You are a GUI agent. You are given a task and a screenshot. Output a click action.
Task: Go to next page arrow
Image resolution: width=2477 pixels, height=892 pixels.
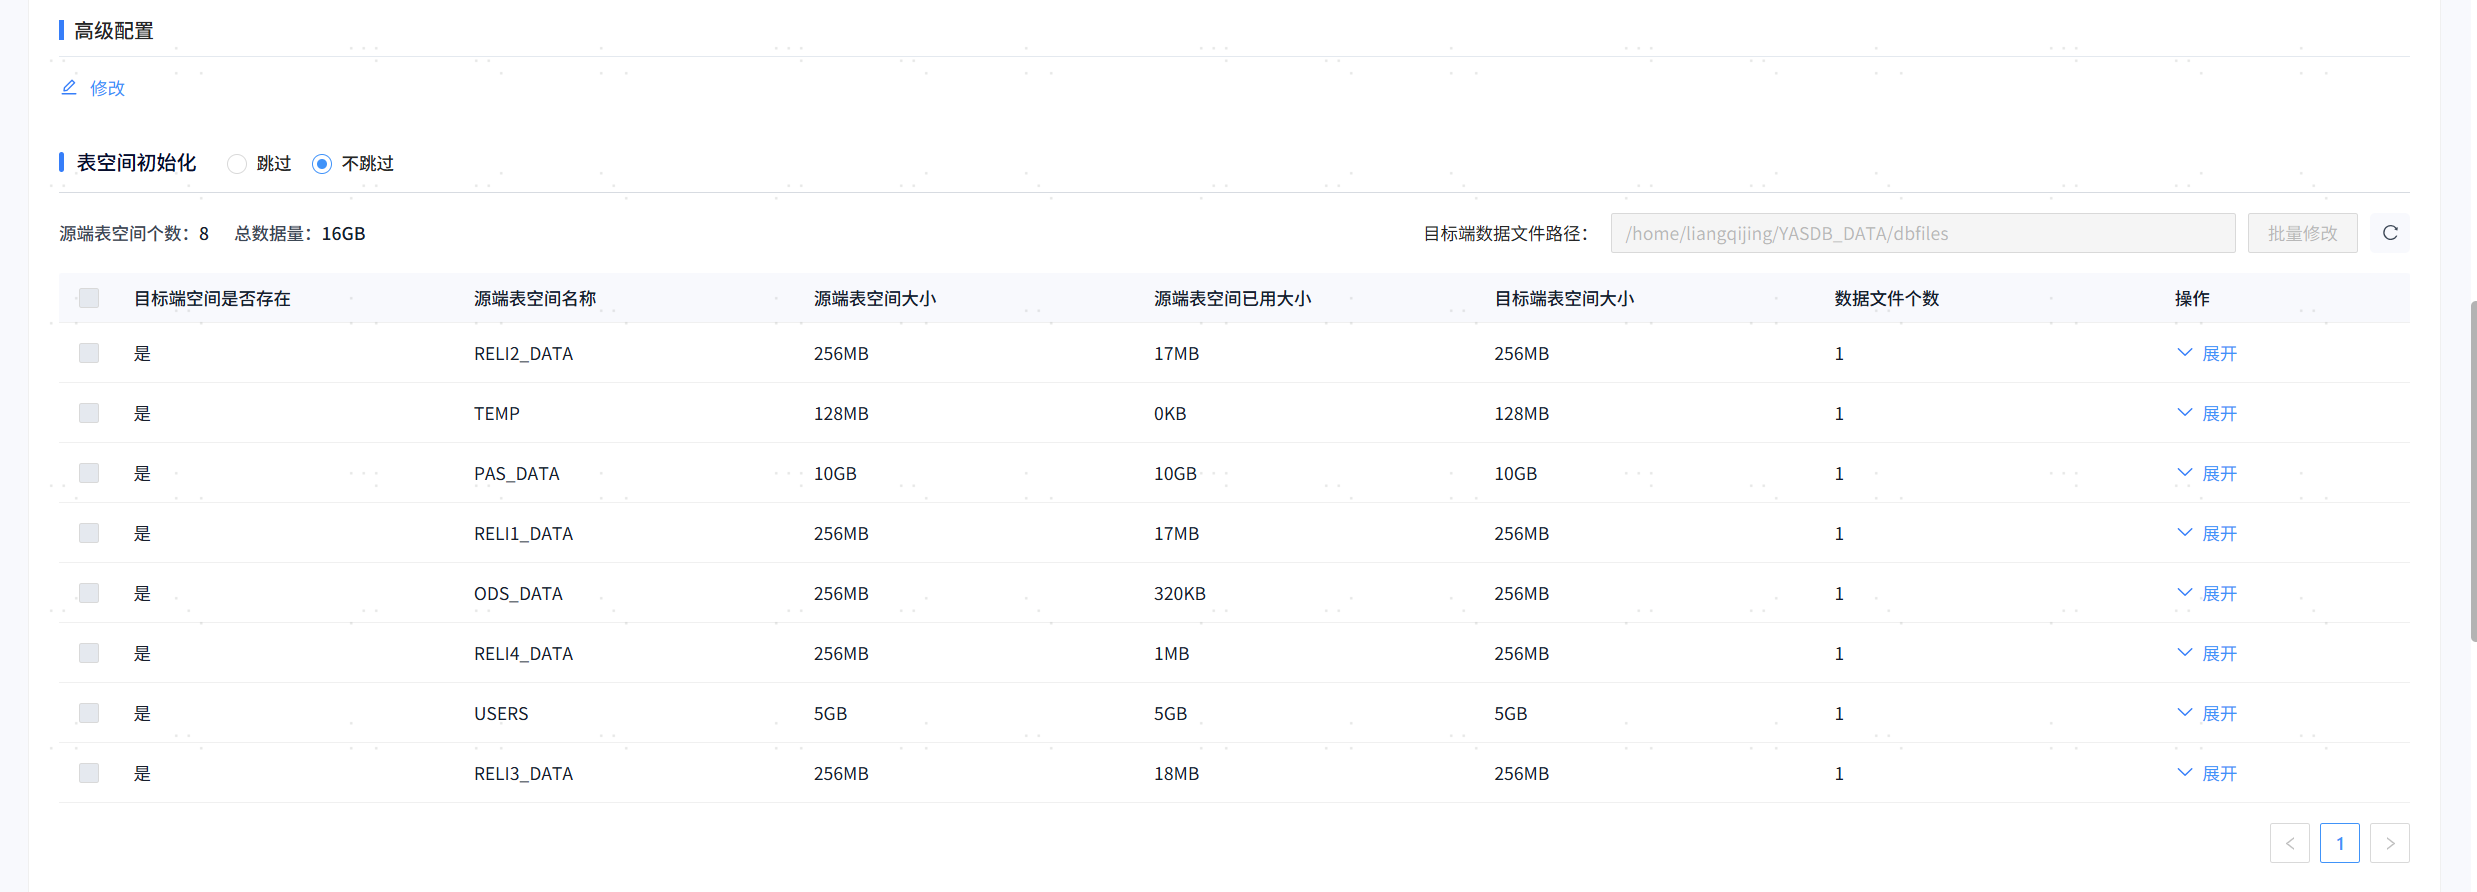[2389, 843]
